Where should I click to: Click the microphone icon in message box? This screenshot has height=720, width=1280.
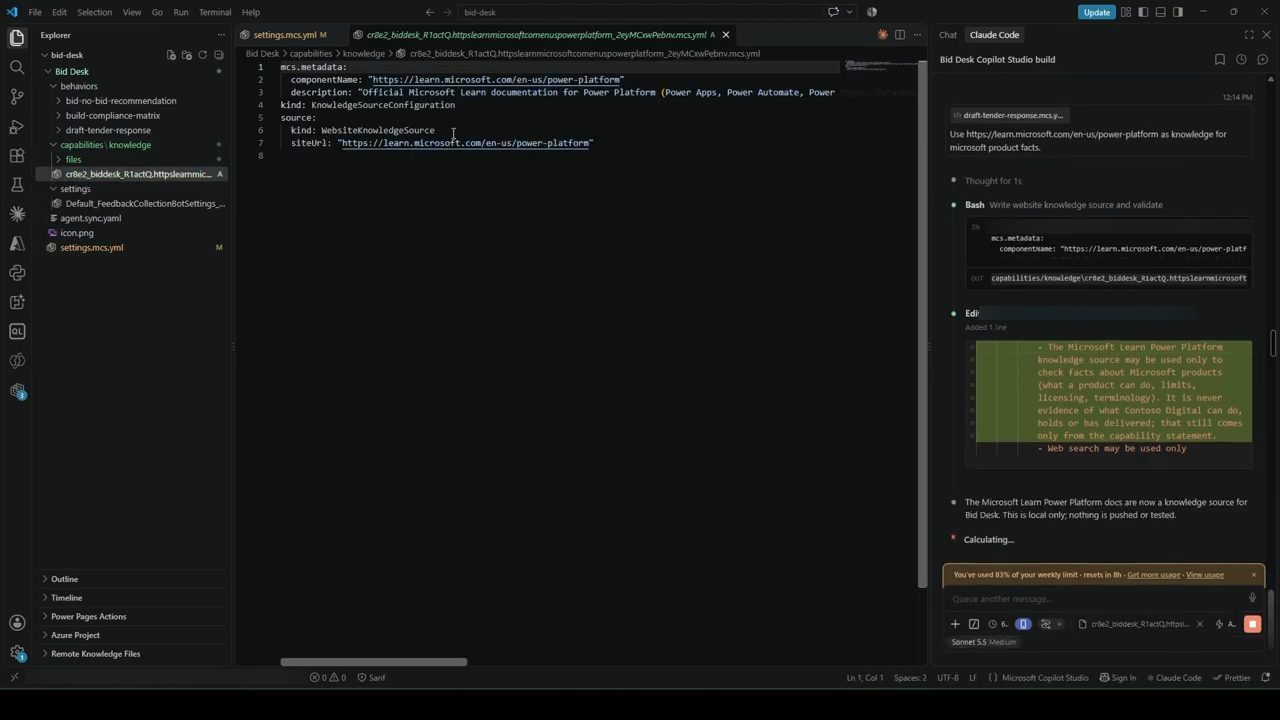[x=1252, y=599]
